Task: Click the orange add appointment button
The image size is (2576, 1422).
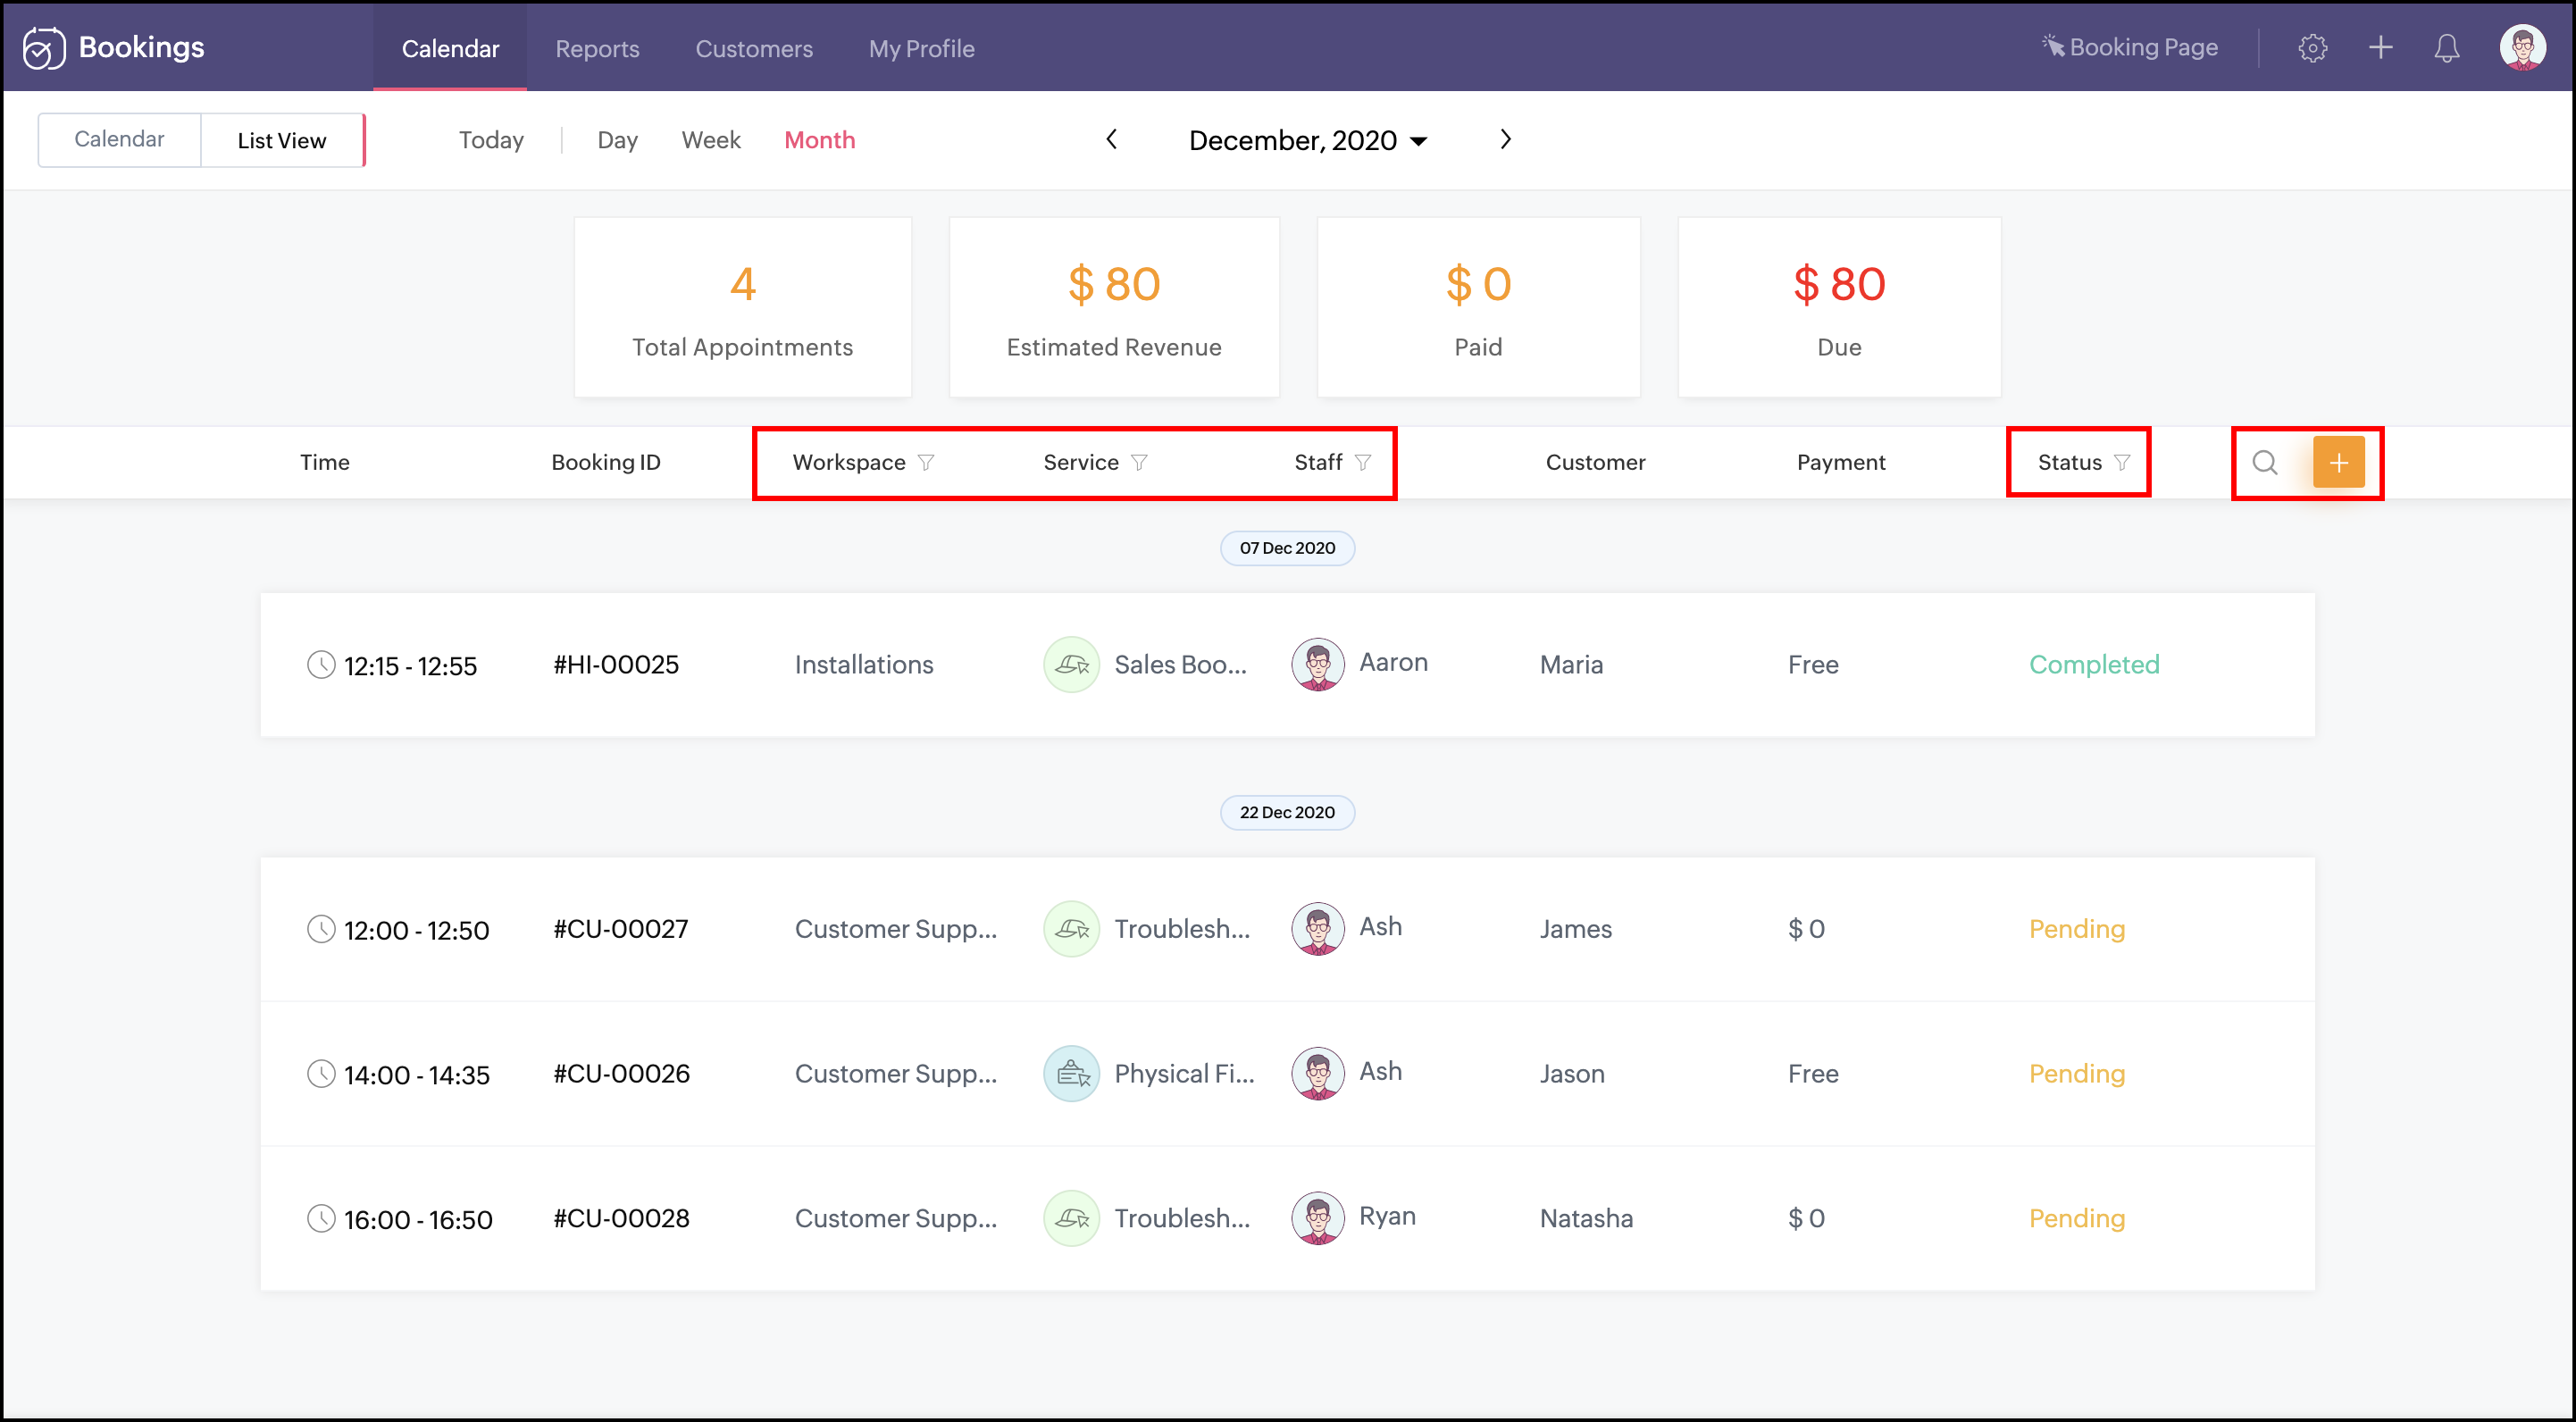Action: [2338, 463]
